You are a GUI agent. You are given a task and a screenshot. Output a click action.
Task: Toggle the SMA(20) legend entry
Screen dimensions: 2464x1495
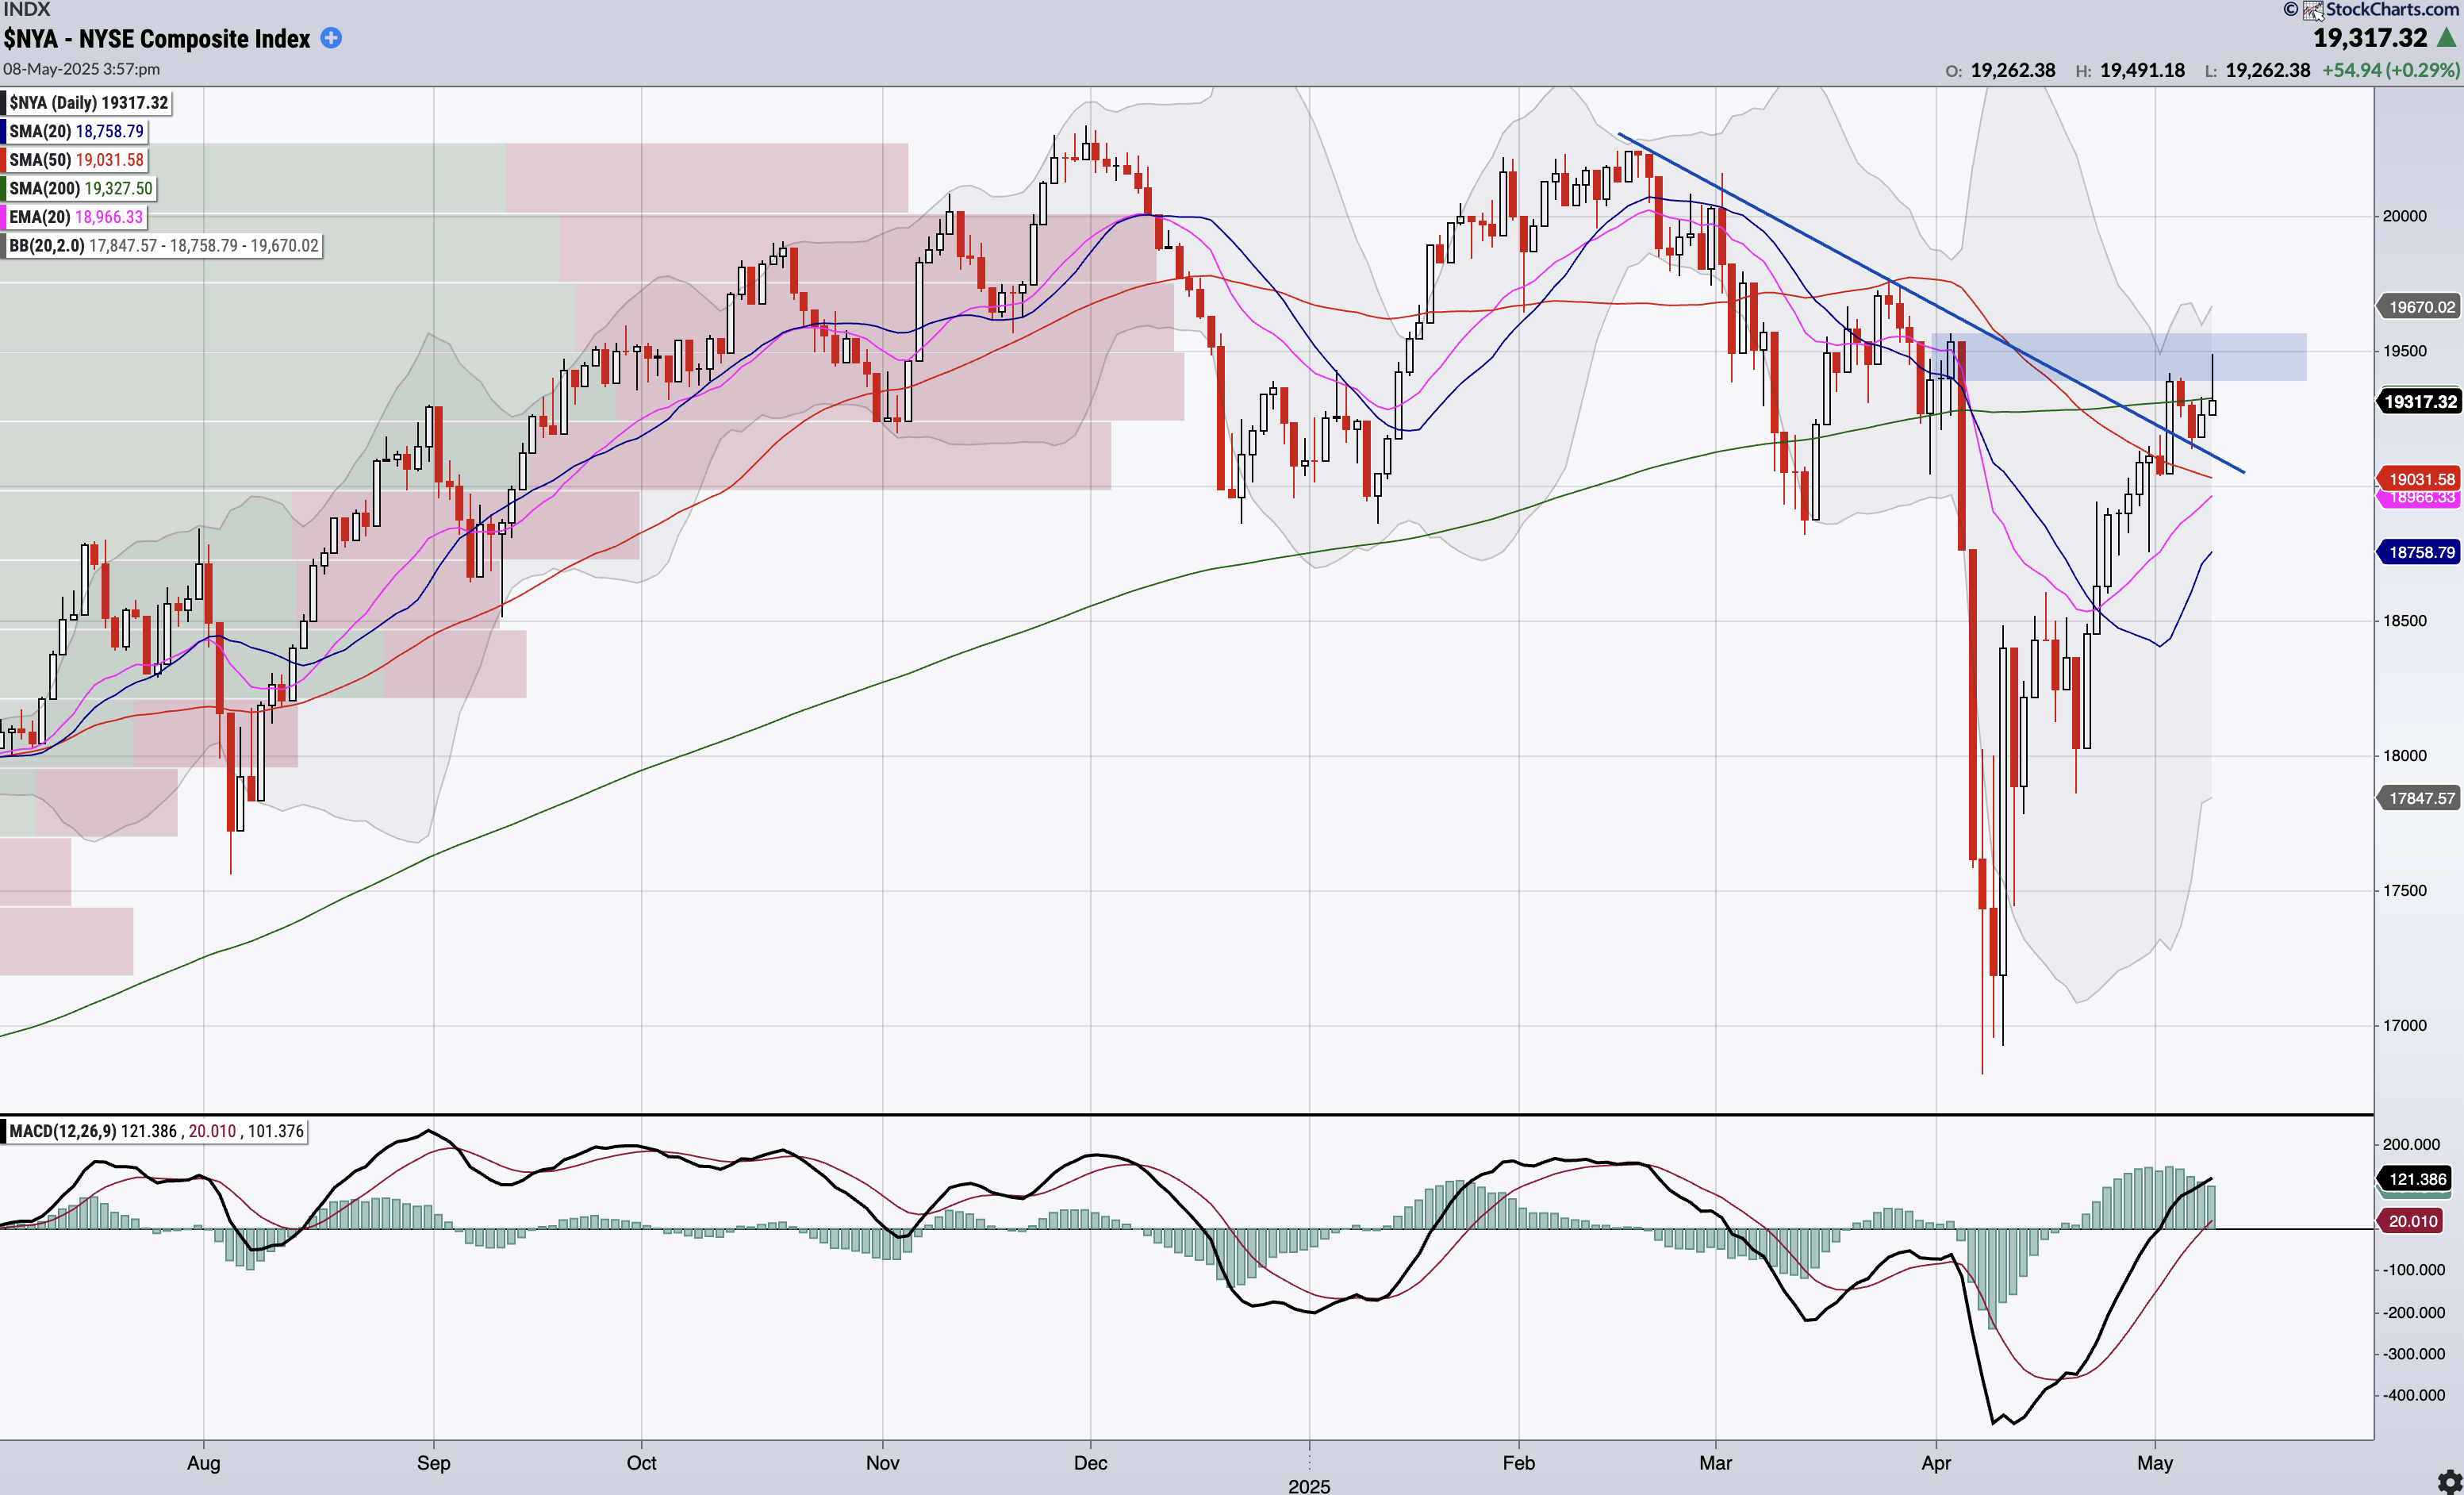pyautogui.click(x=76, y=131)
